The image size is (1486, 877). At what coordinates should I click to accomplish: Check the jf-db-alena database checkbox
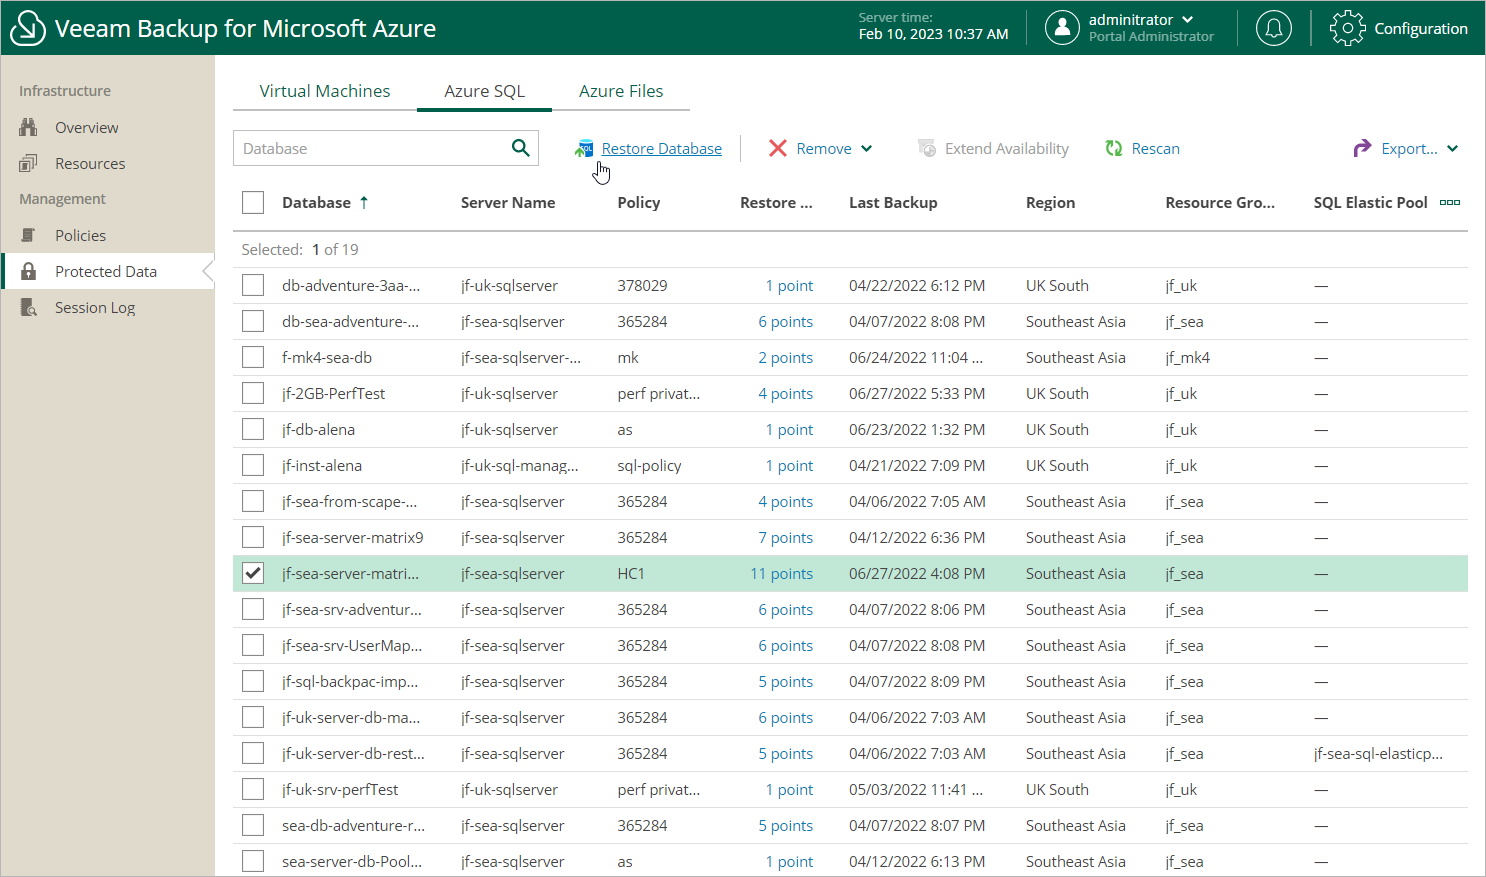pyautogui.click(x=253, y=430)
